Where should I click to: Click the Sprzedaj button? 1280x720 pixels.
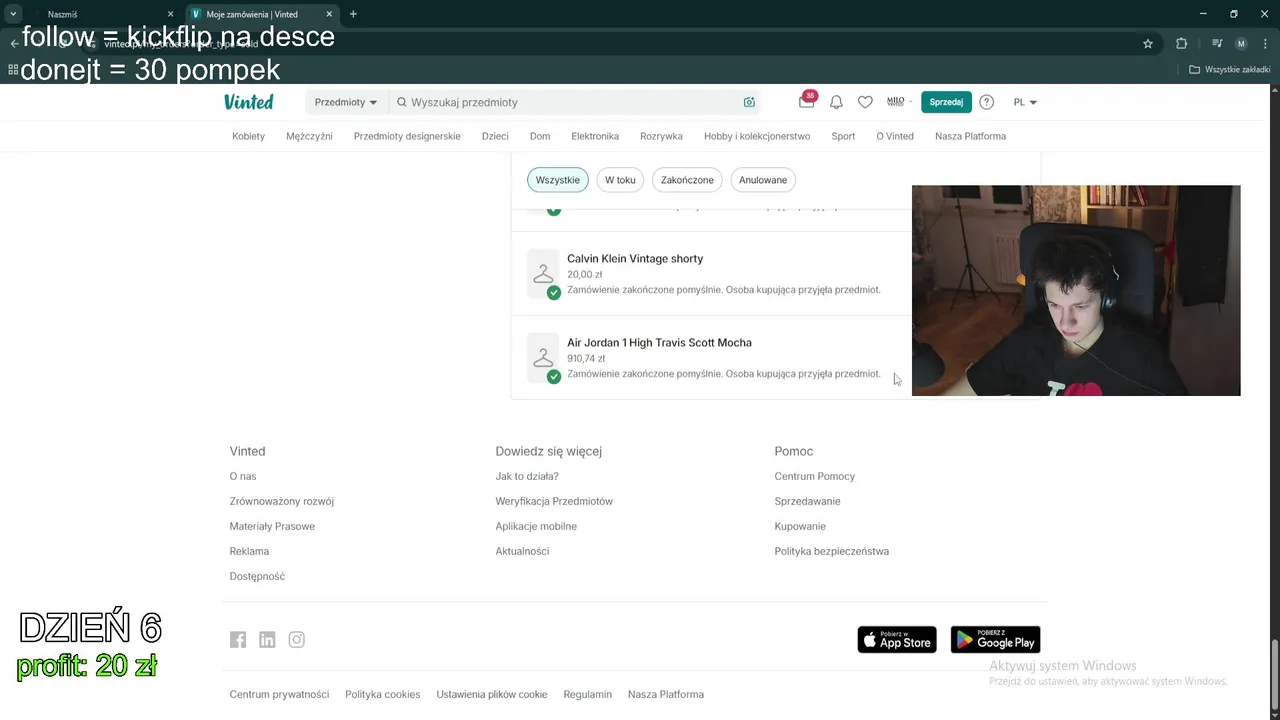(x=946, y=102)
